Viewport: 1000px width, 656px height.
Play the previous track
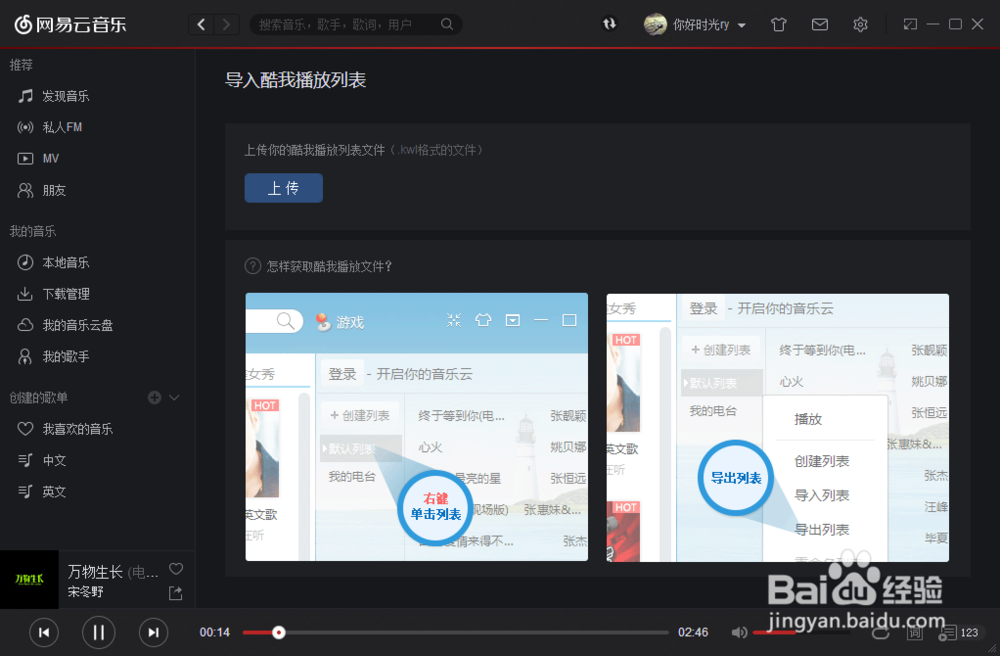(44, 632)
